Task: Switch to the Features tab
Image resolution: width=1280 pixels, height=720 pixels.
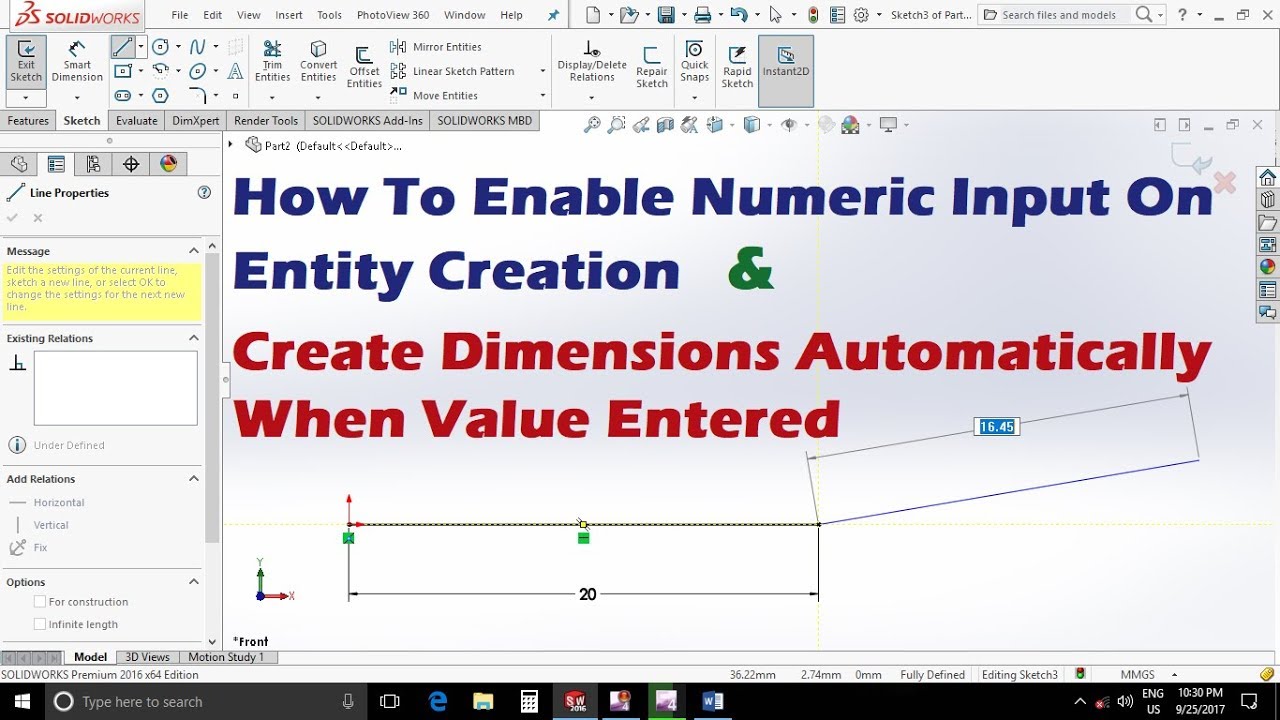Action: (x=28, y=121)
